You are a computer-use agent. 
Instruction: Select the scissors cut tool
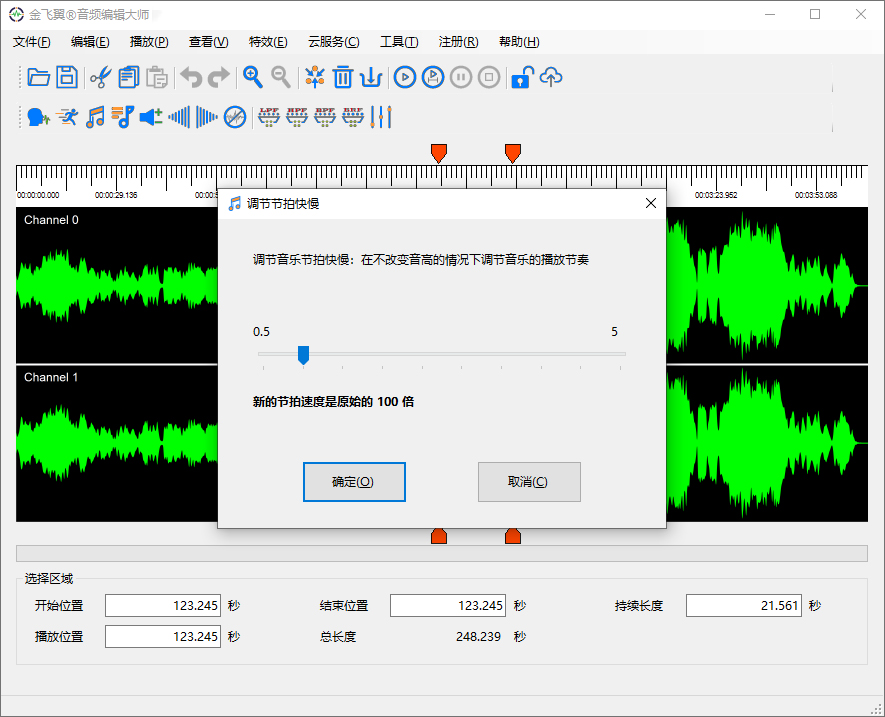point(100,77)
